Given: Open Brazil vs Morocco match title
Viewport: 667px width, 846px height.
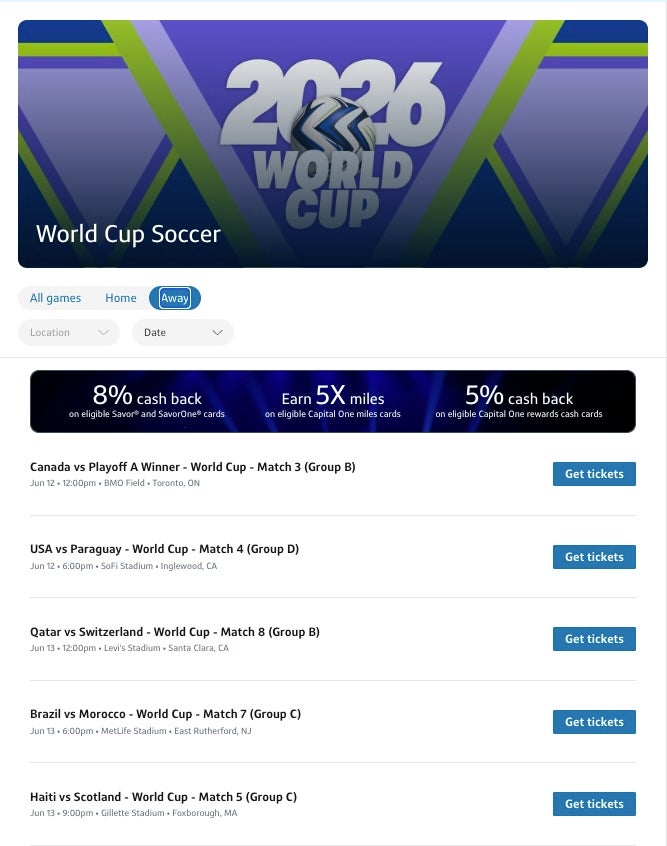Looking at the screenshot, I should pos(166,714).
